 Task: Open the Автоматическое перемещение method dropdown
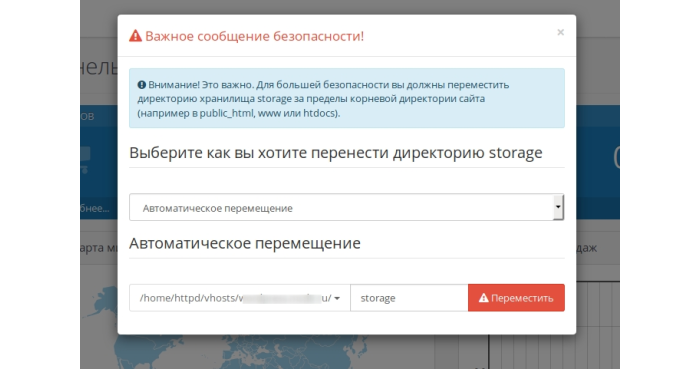tap(346, 207)
